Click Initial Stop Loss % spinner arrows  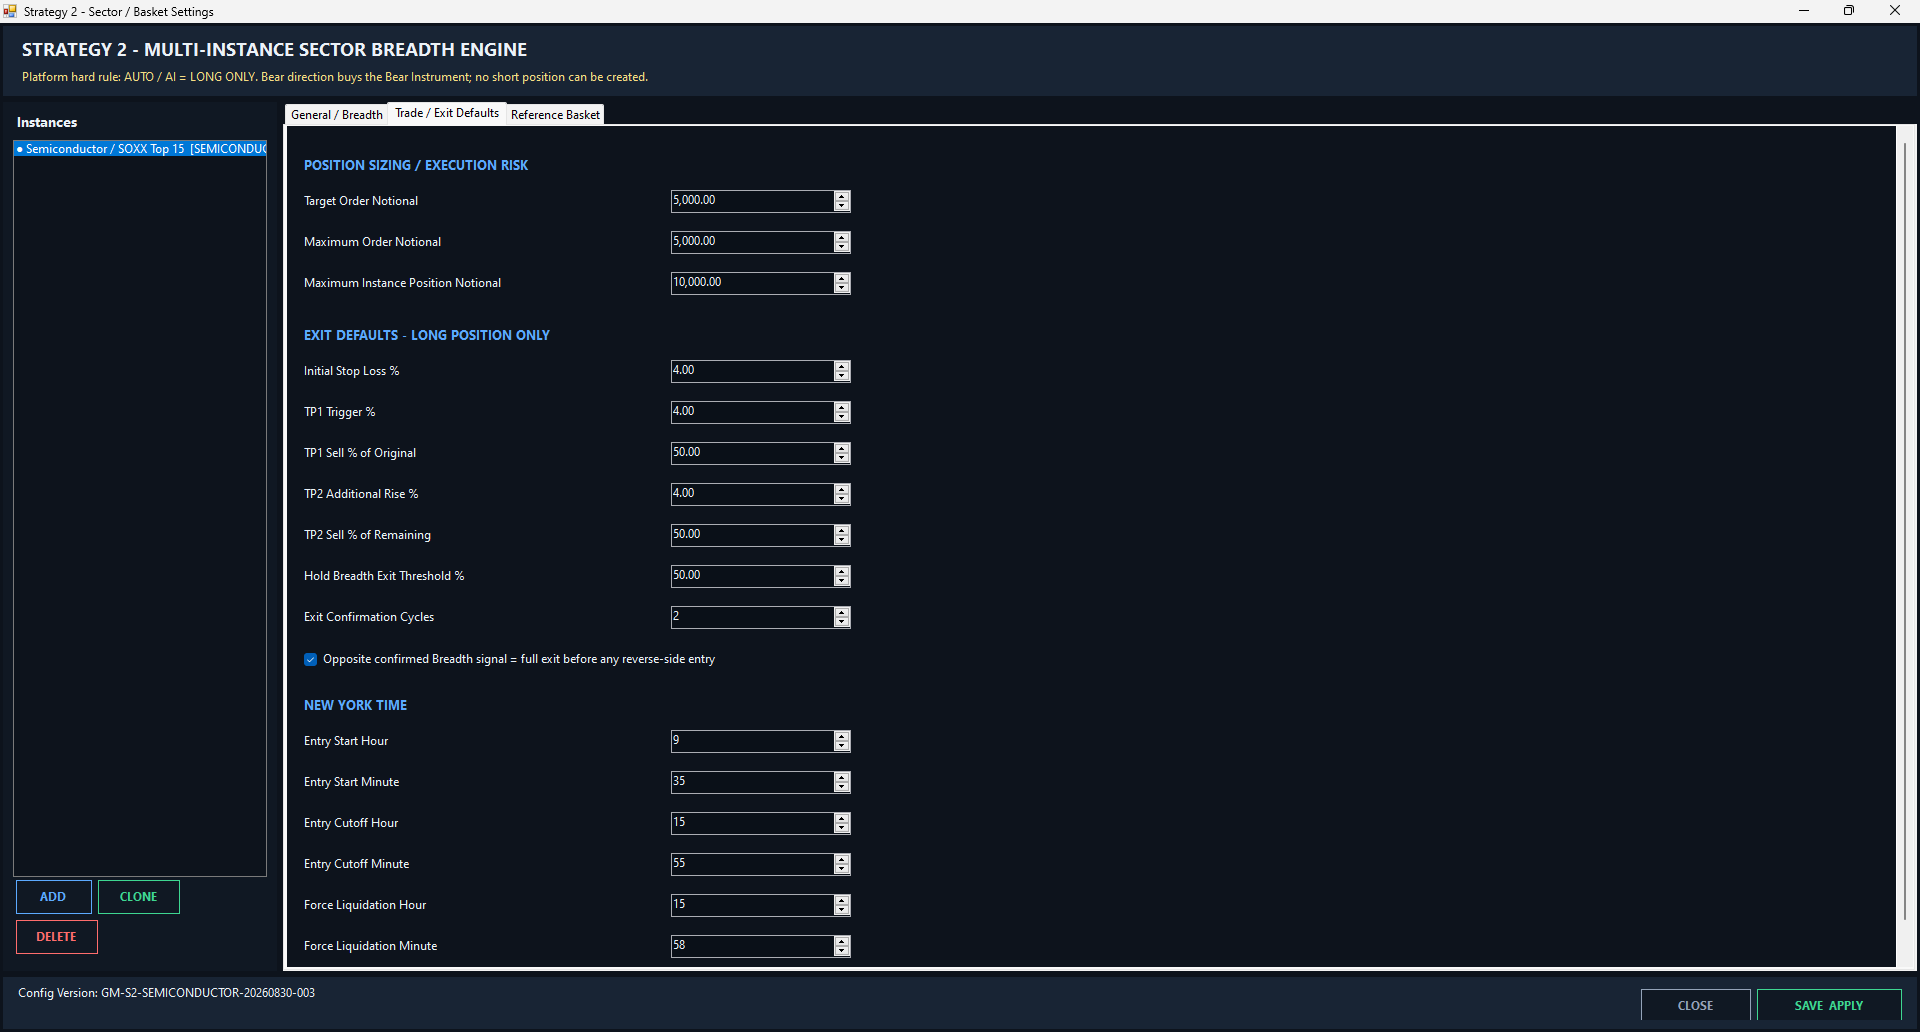click(x=842, y=371)
